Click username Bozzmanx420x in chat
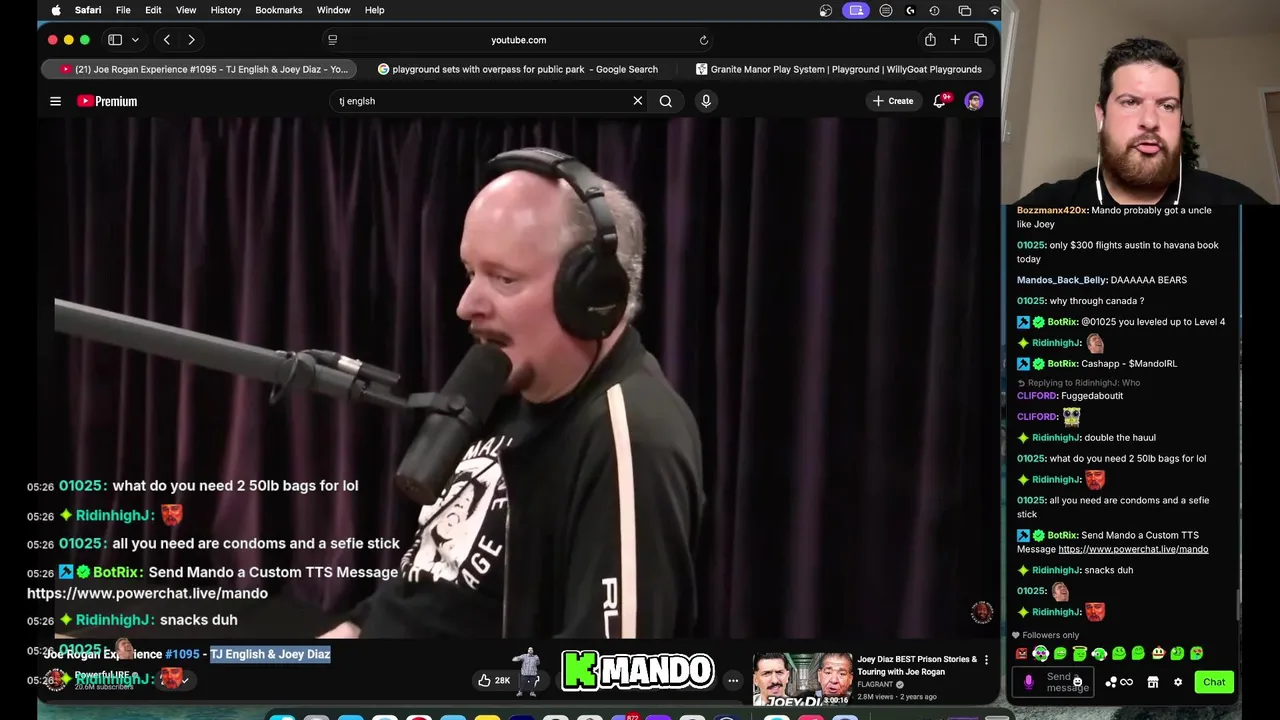The height and width of the screenshot is (720, 1280). click(x=1051, y=210)
